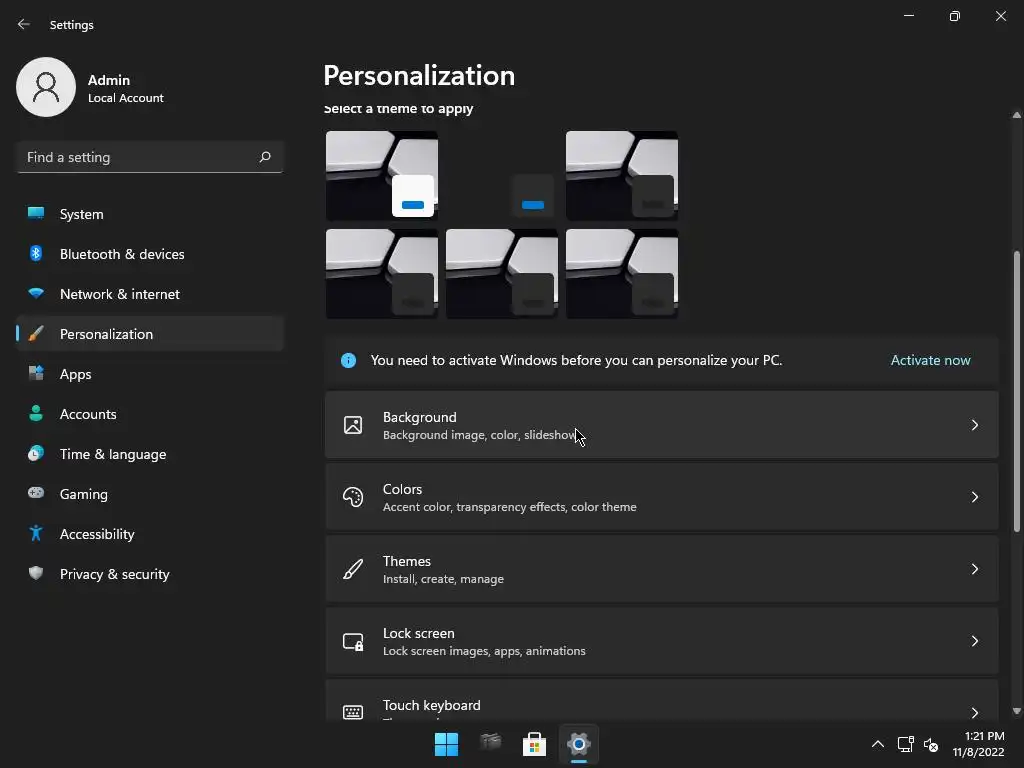Click the Network wifi icon

coord(36,293)
